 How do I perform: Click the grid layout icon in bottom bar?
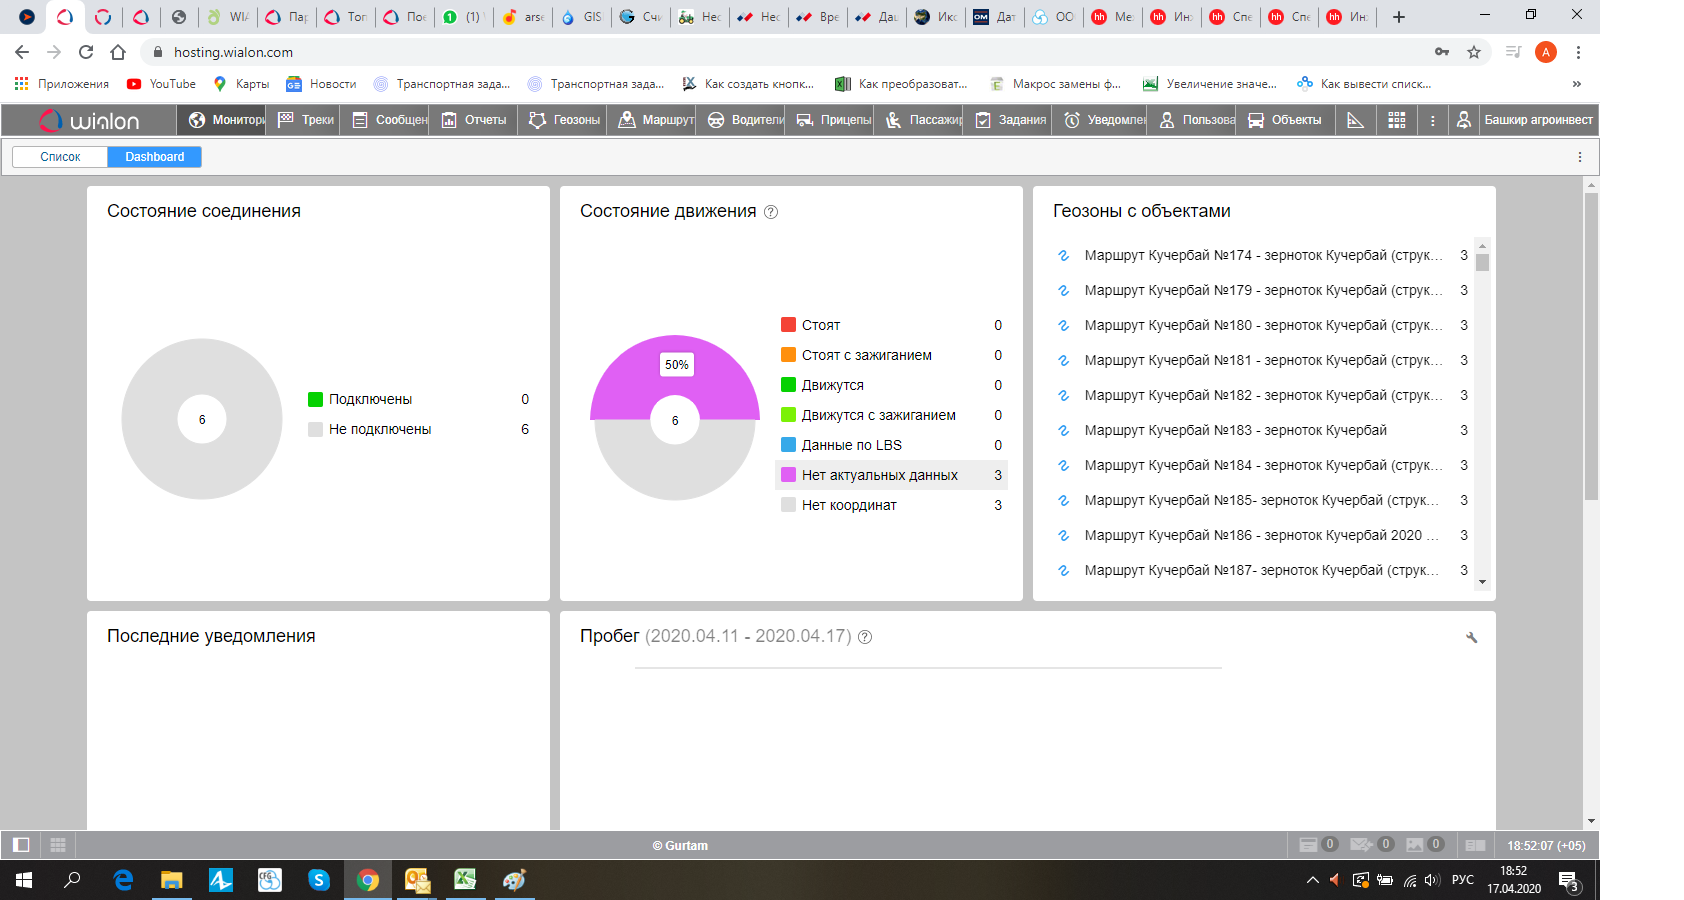tap(58, 845)
